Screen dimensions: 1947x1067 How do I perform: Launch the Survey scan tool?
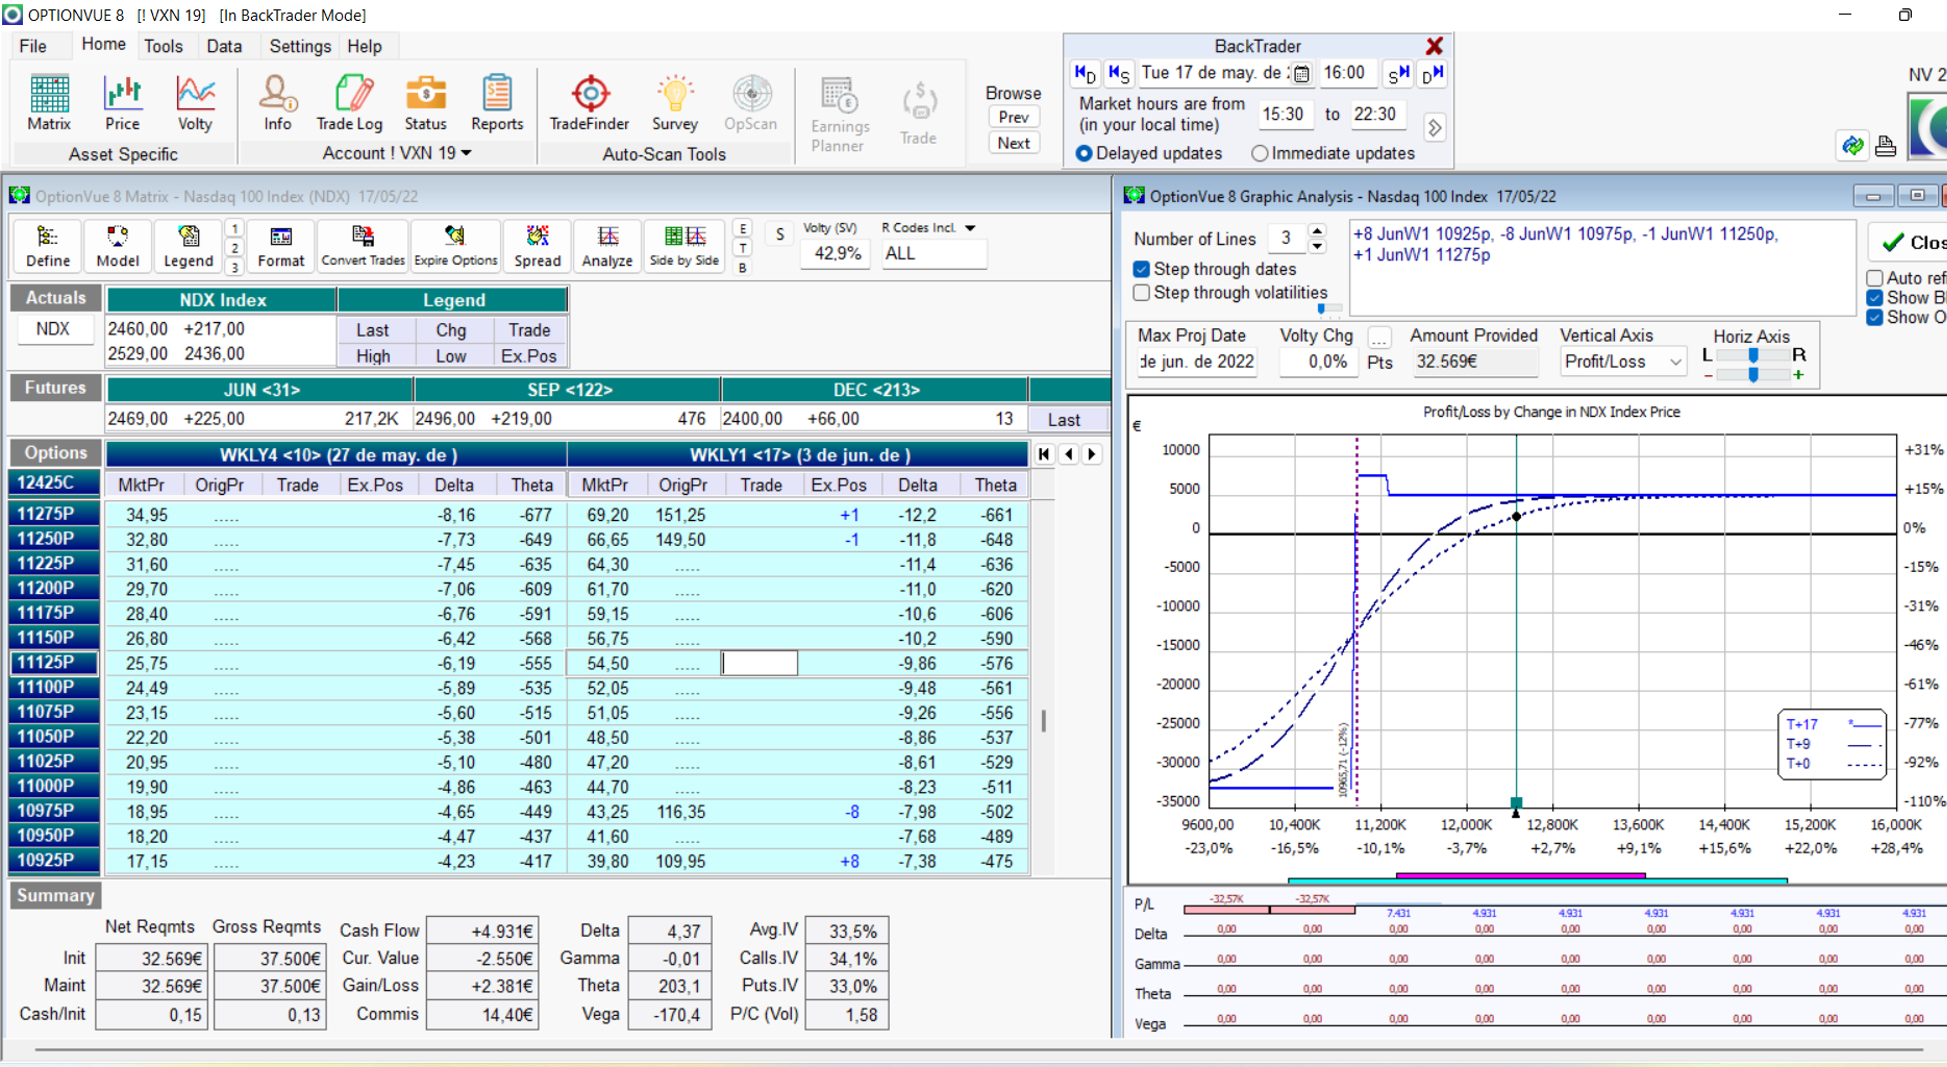[675, 103]
